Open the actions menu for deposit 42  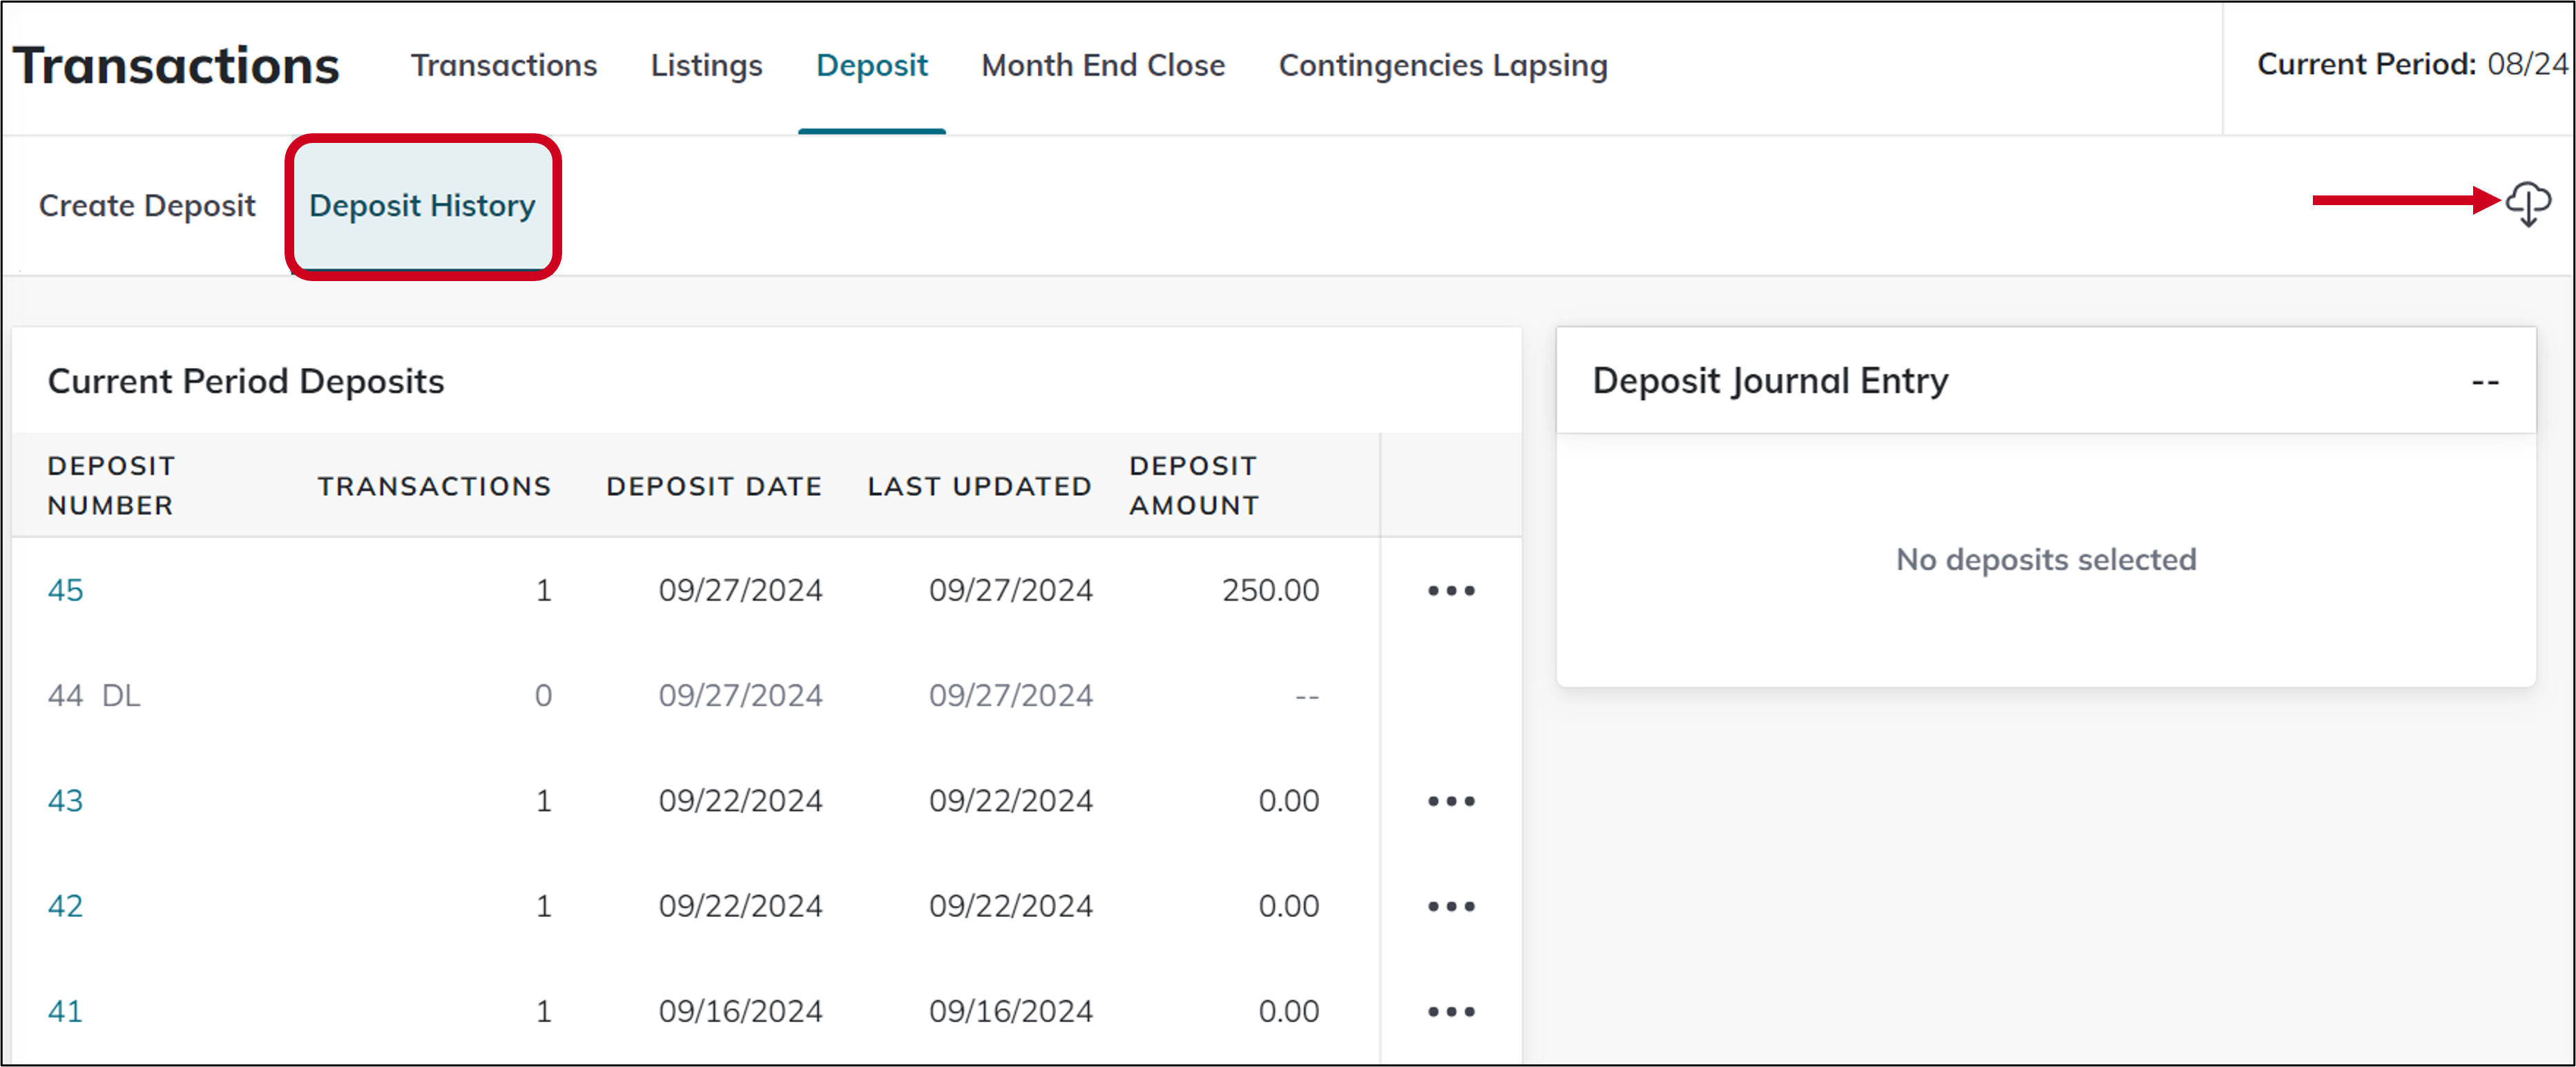[1451, 905]
